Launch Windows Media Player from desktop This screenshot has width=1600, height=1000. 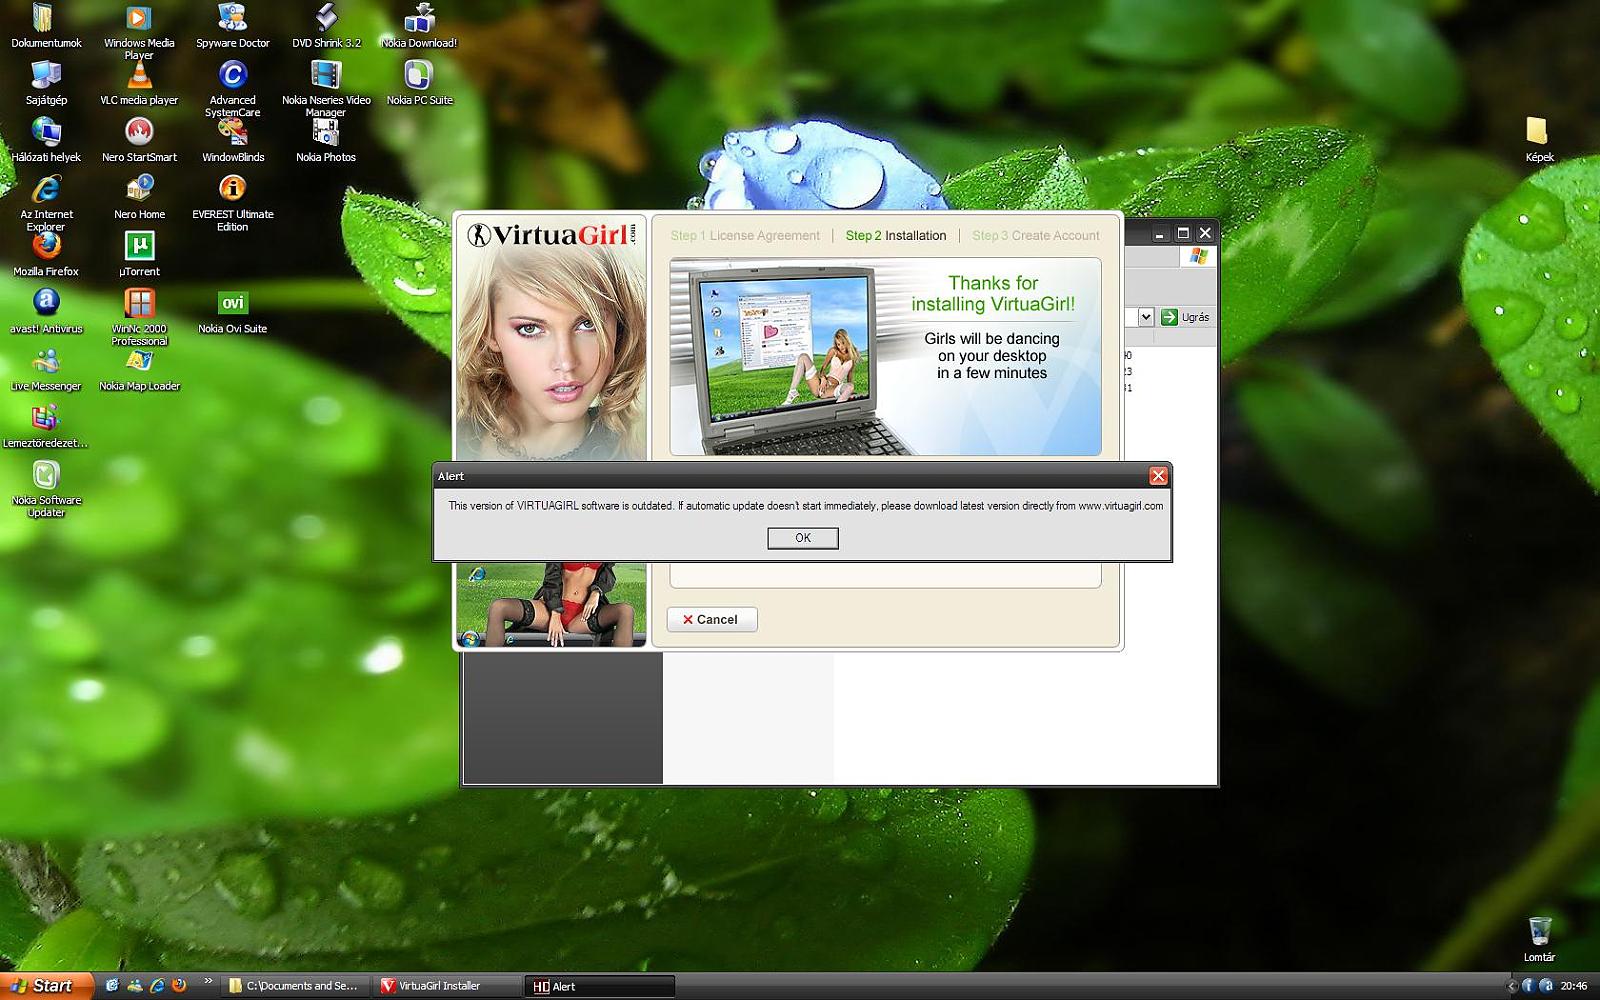[139, 31]
